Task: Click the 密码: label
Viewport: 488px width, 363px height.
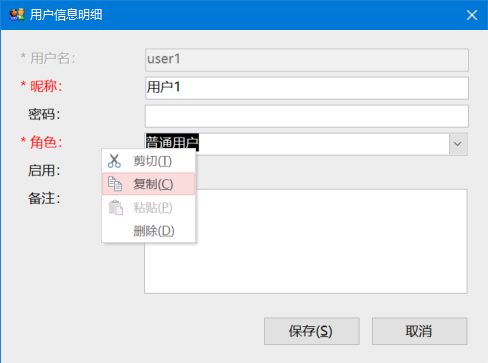Action: [44, 114]
